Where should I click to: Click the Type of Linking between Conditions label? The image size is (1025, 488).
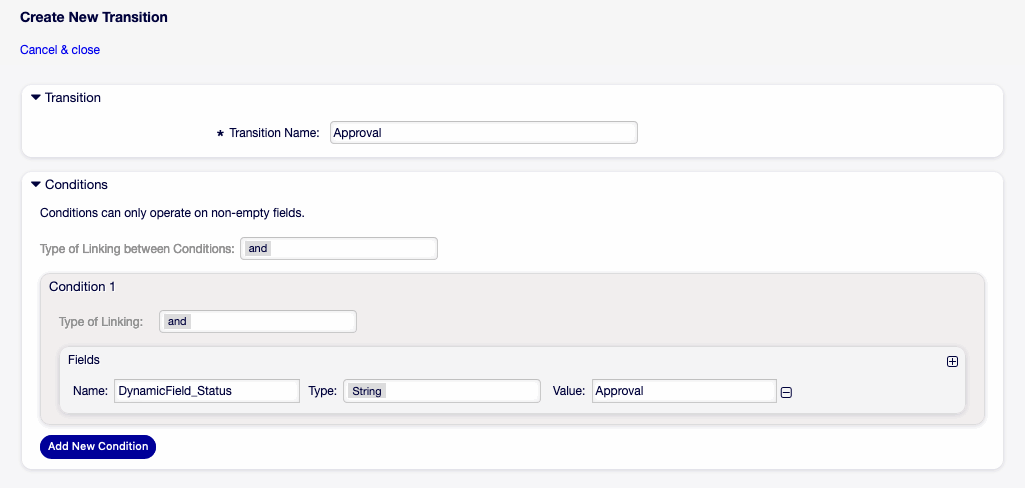tap(137, 249)
